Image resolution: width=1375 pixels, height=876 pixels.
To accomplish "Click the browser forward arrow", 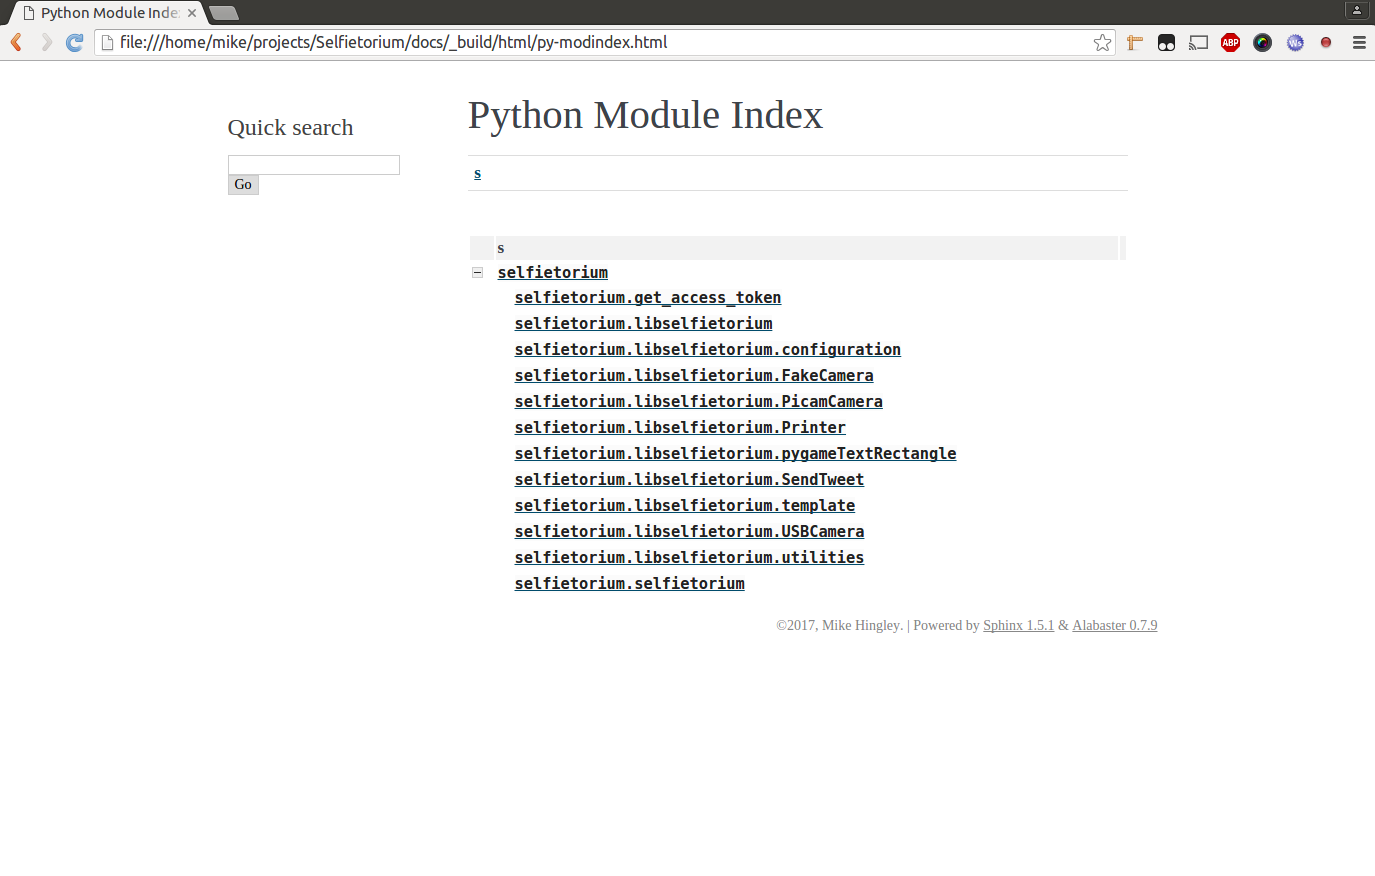I will click(x=46, y=42).
